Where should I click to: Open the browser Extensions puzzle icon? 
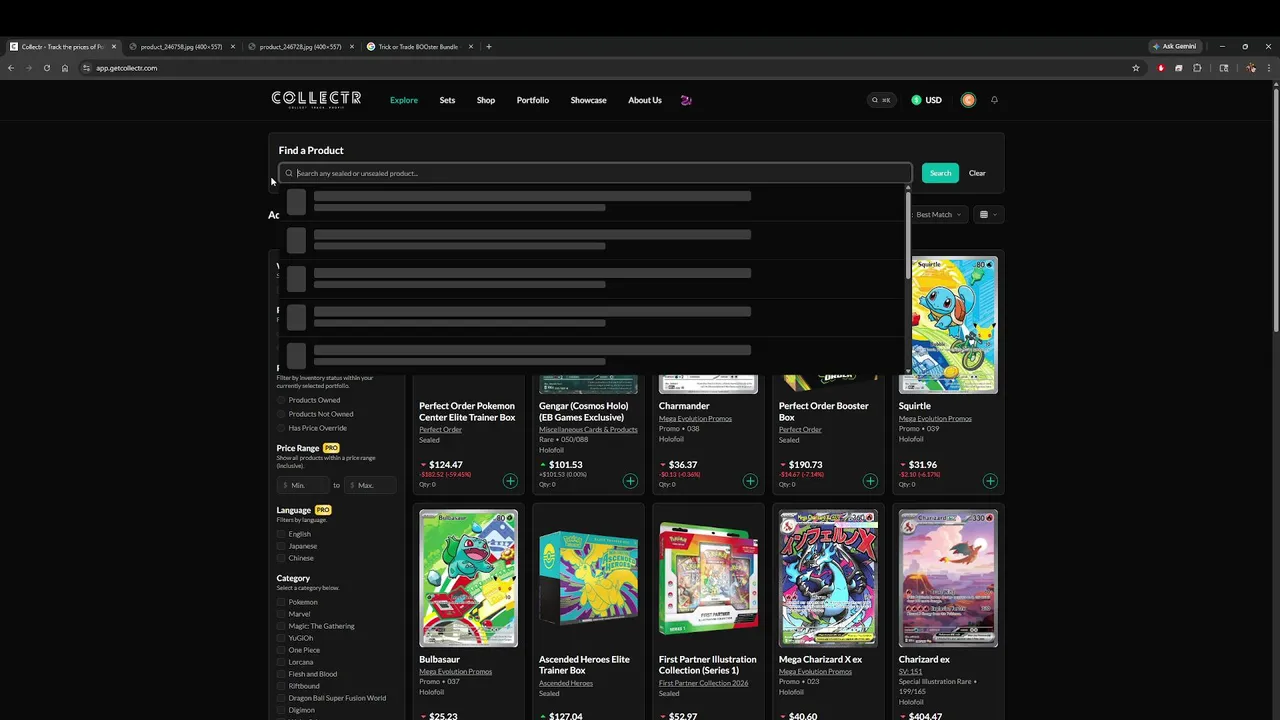(1197, 68)
